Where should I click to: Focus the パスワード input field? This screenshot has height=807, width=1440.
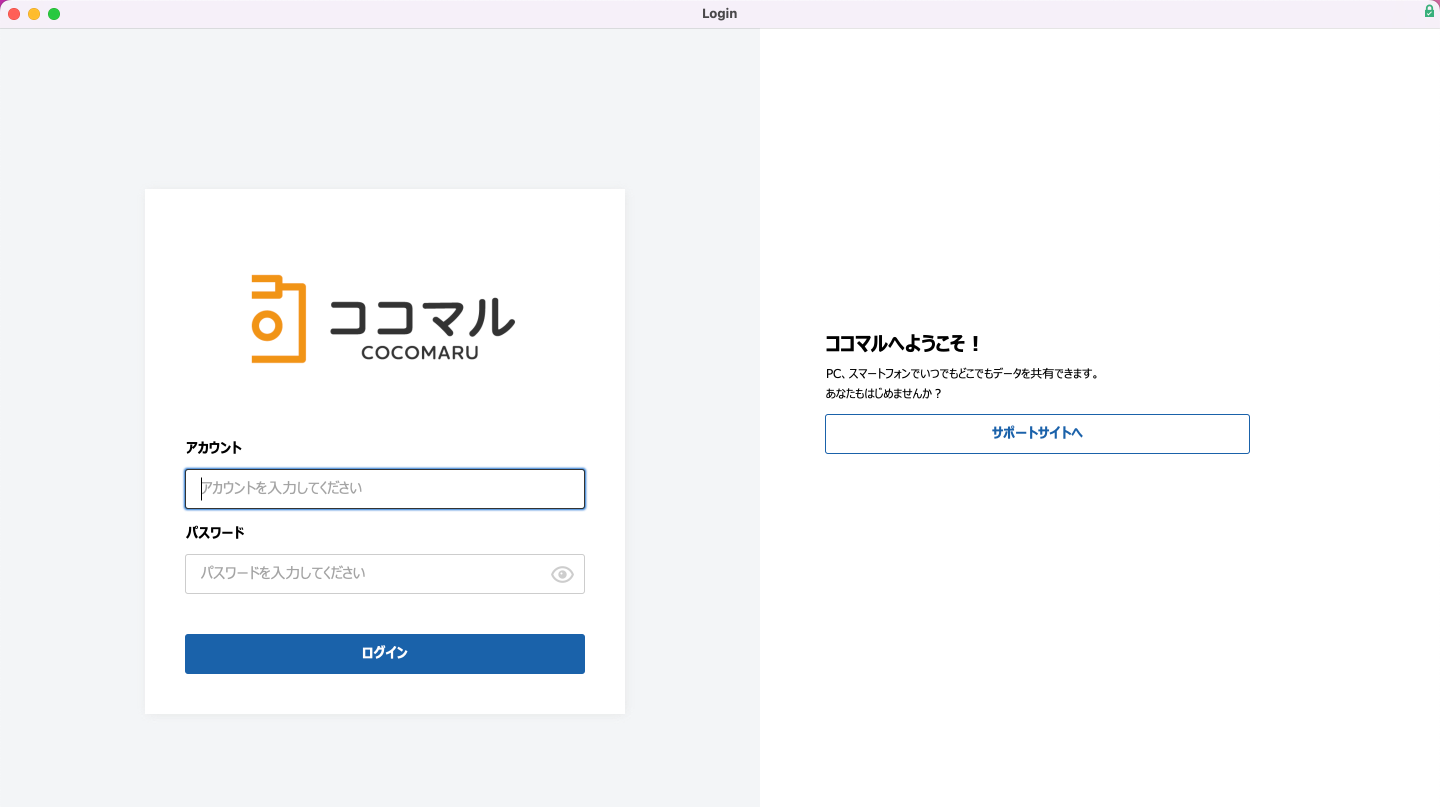pyautogui.click(x=365, y=574)
